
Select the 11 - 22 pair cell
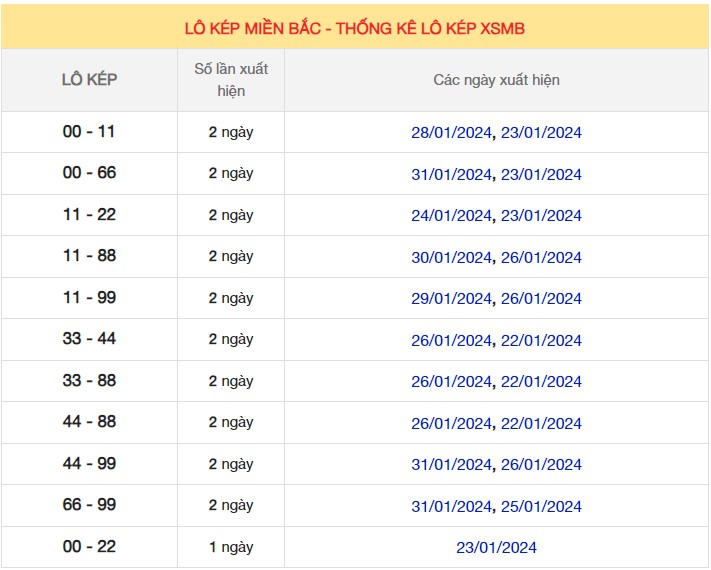(89, 215)
